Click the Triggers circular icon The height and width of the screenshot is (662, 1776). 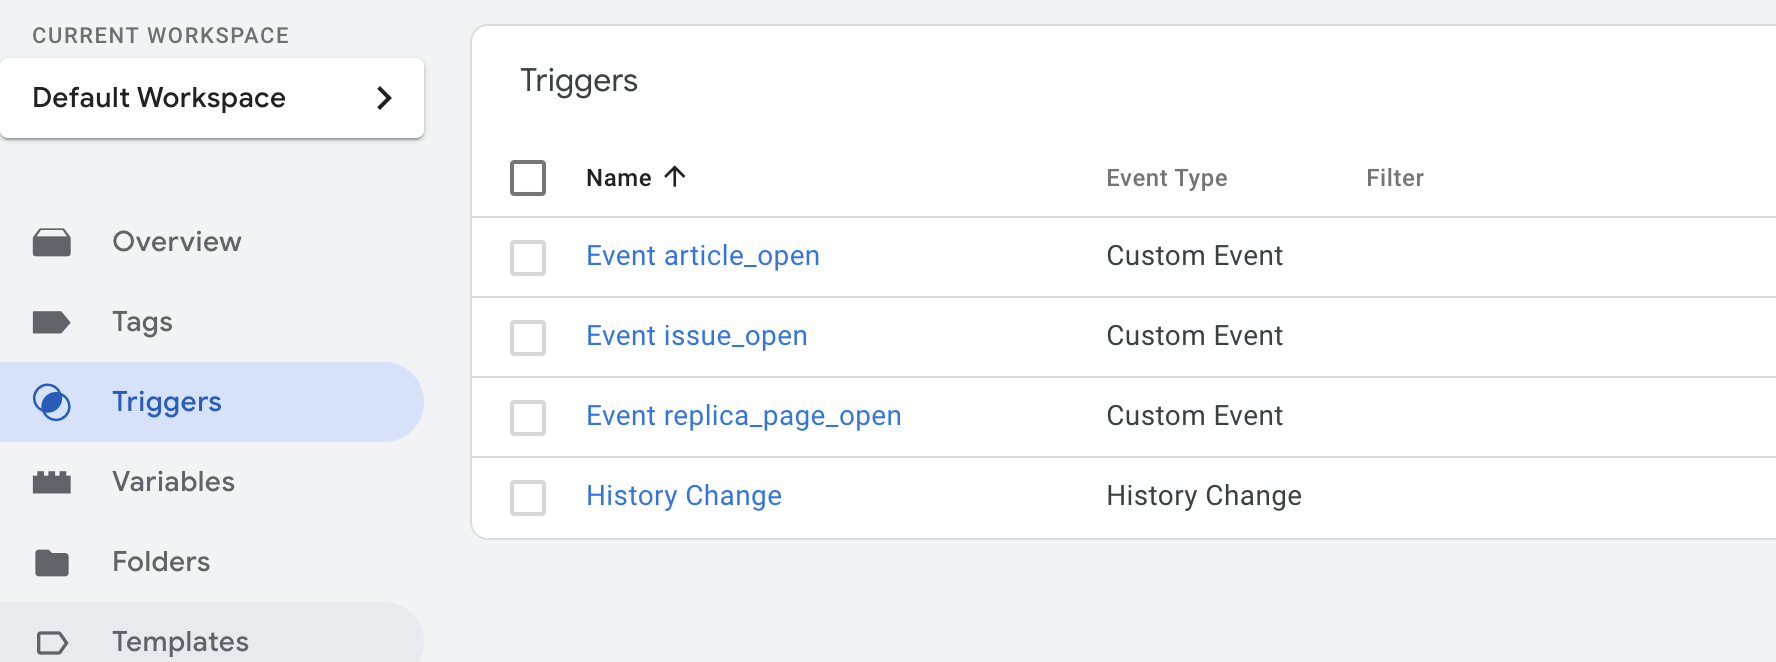pos(52,402)
